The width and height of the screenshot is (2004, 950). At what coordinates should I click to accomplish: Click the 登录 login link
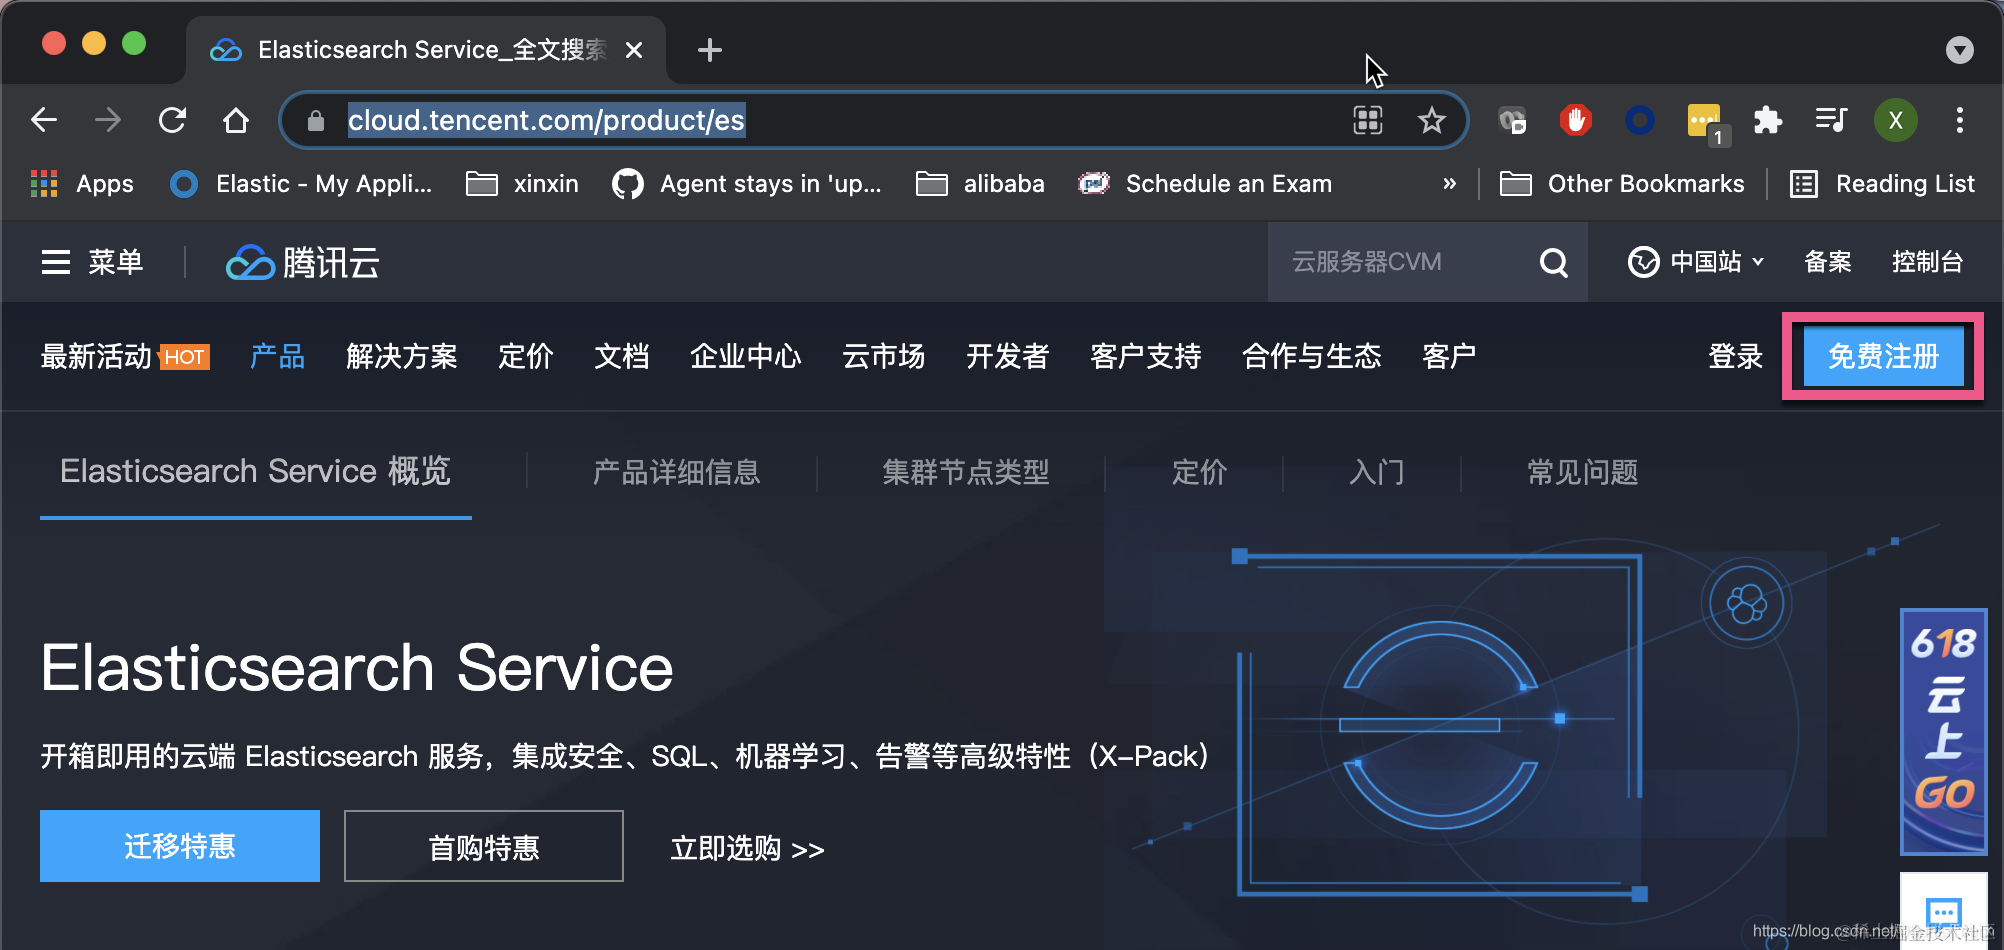point(1735,357)
